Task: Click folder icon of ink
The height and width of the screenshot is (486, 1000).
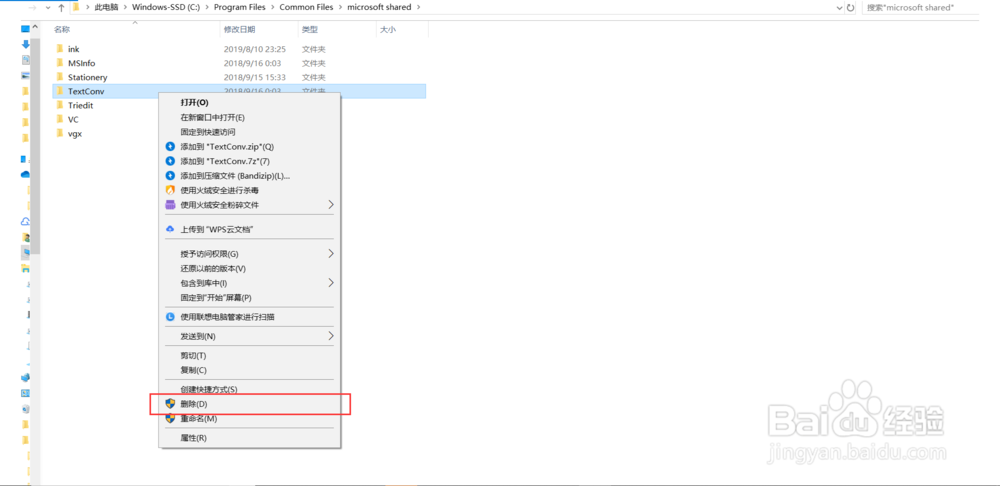Action: (59, 48)
